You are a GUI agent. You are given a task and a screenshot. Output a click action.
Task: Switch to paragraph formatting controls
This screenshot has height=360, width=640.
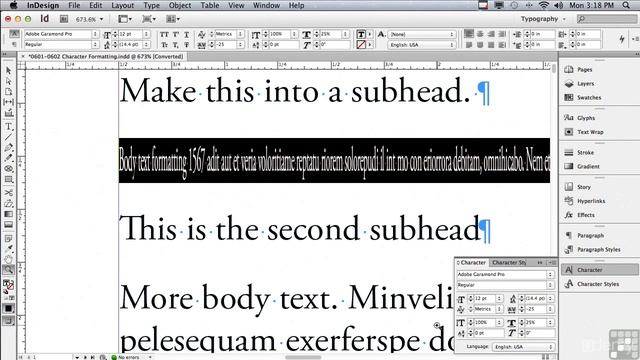pos(14,44)
